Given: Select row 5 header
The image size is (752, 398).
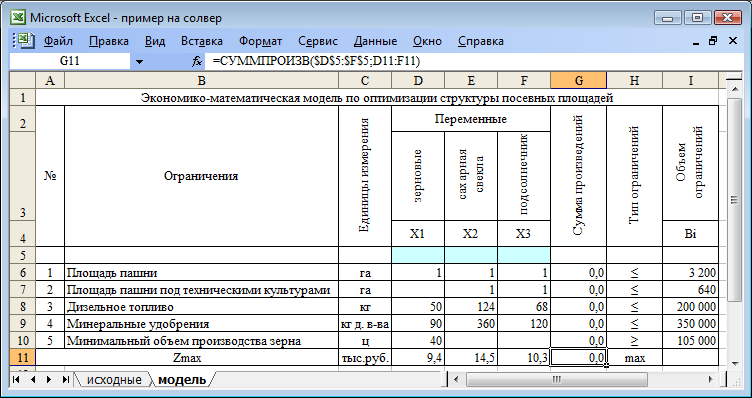Looking at the screenshot, I should click(x=23, y=255).
